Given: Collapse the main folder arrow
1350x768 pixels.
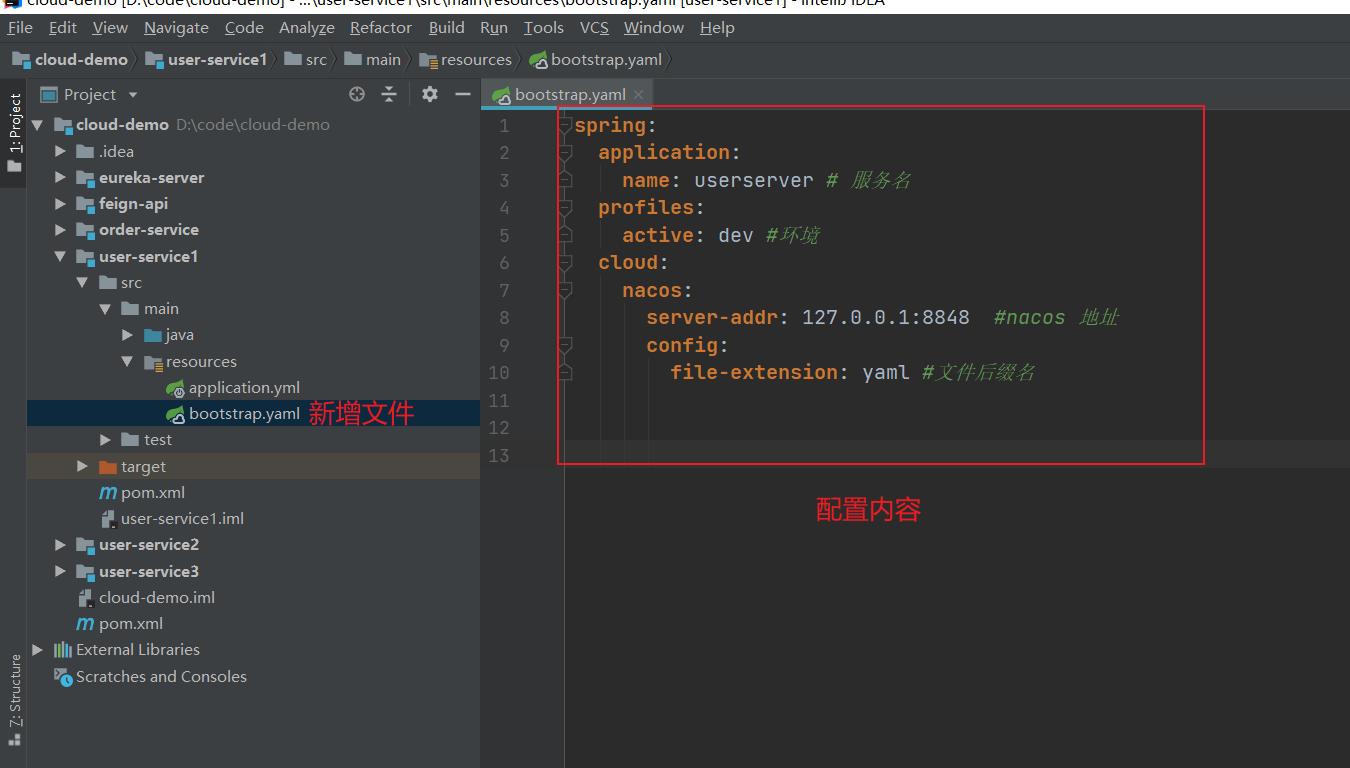Looking at the screenshot, I should pyautogui.click(x=105, y=309).
